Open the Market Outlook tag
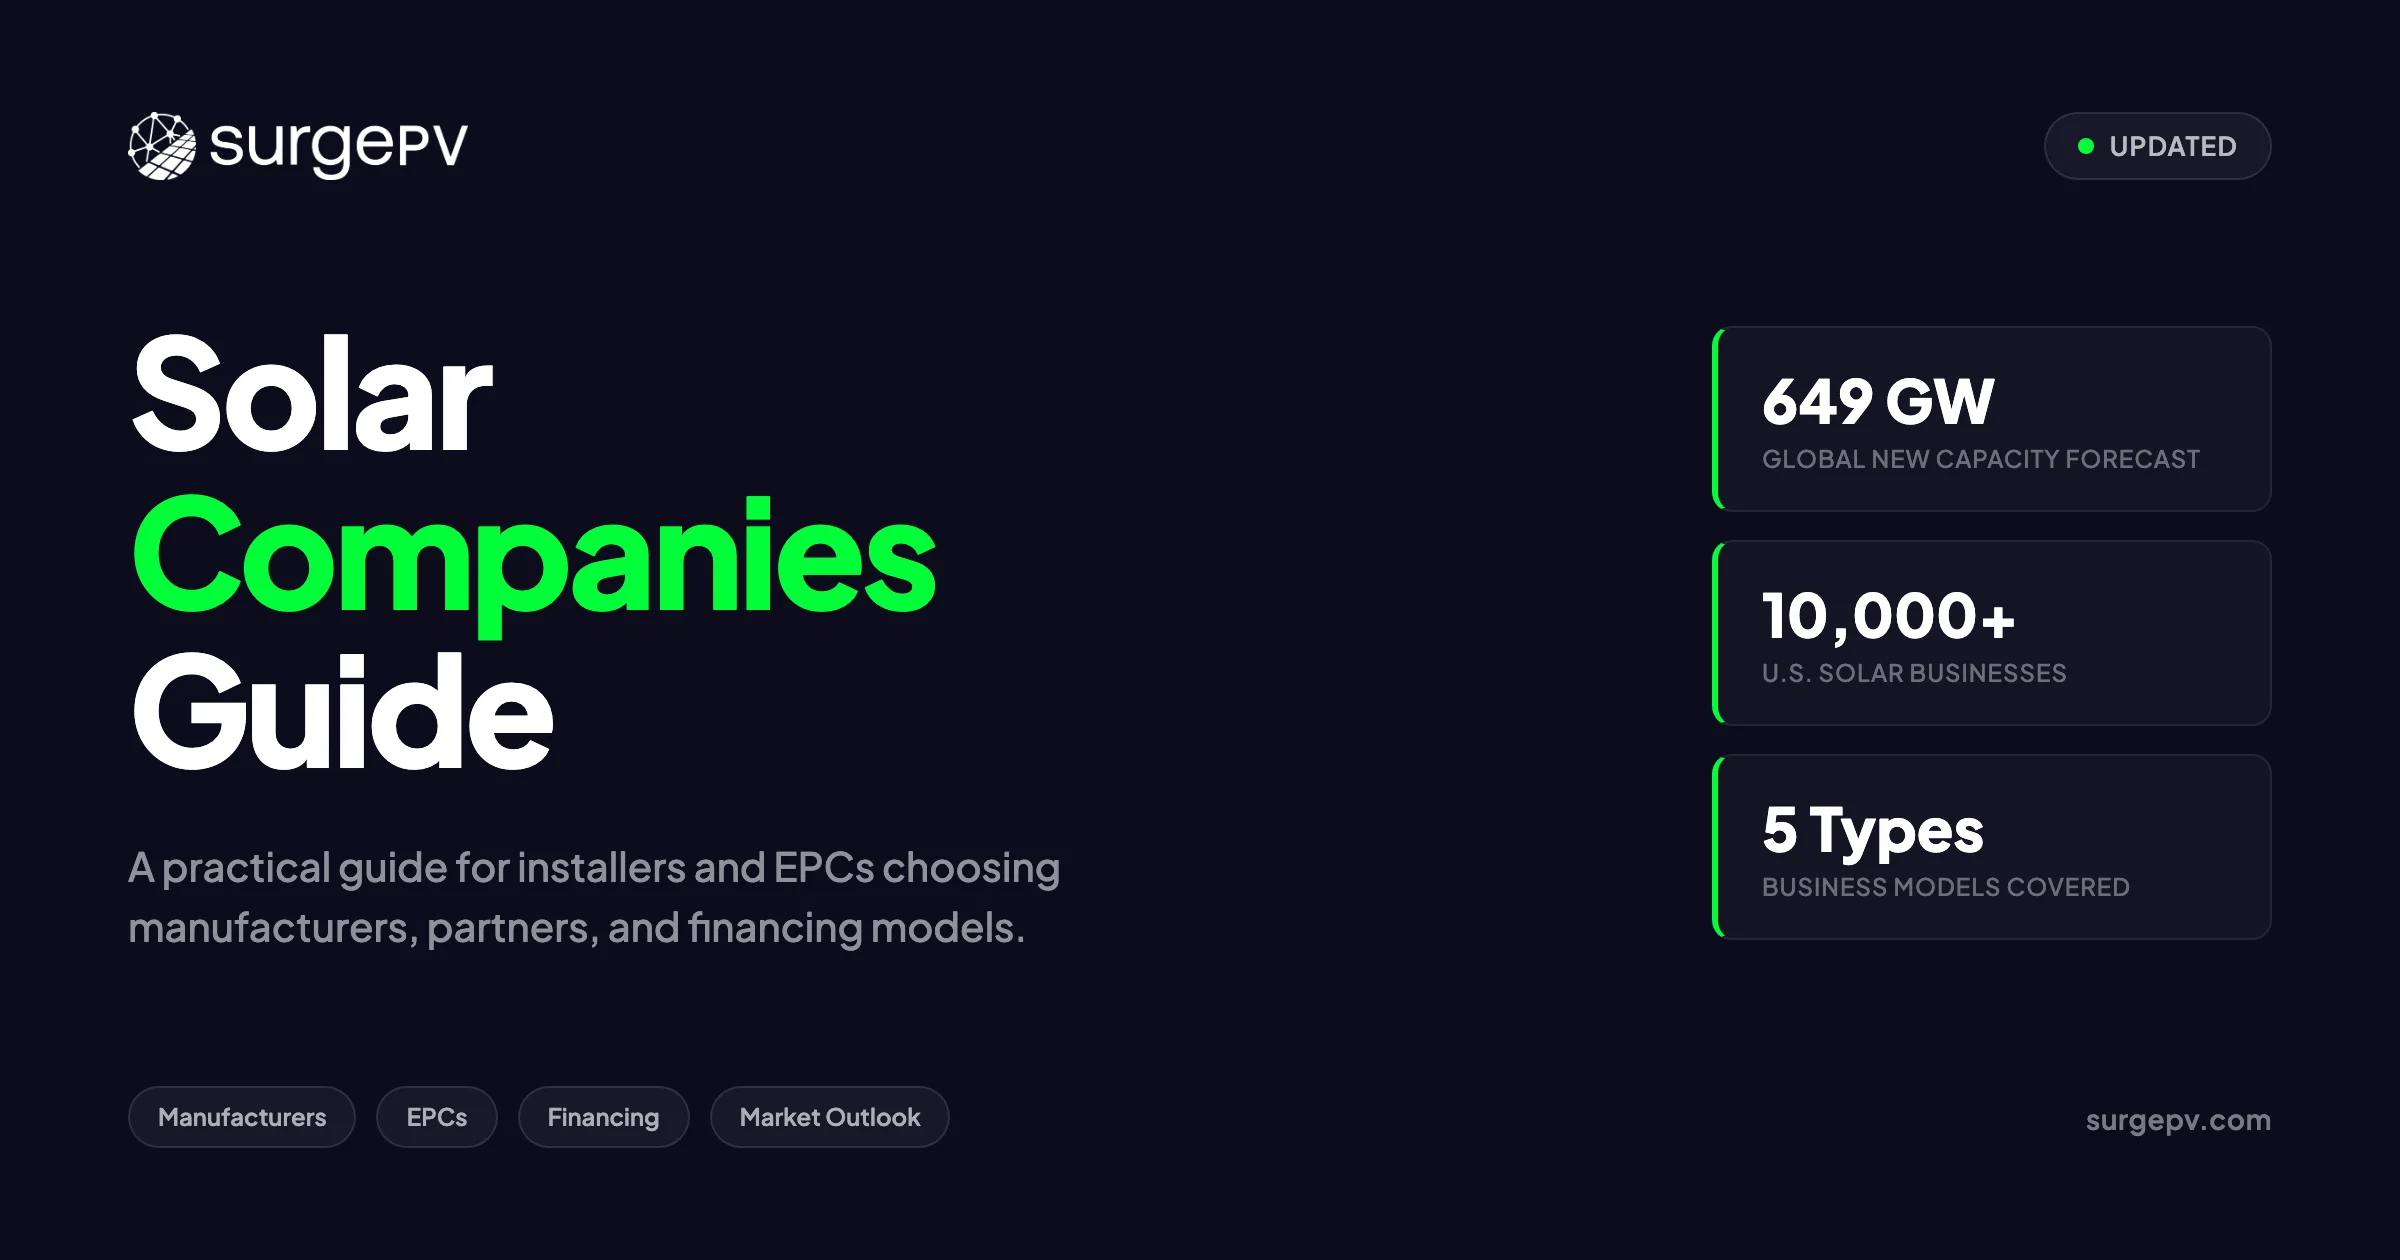 point(830,1117)
